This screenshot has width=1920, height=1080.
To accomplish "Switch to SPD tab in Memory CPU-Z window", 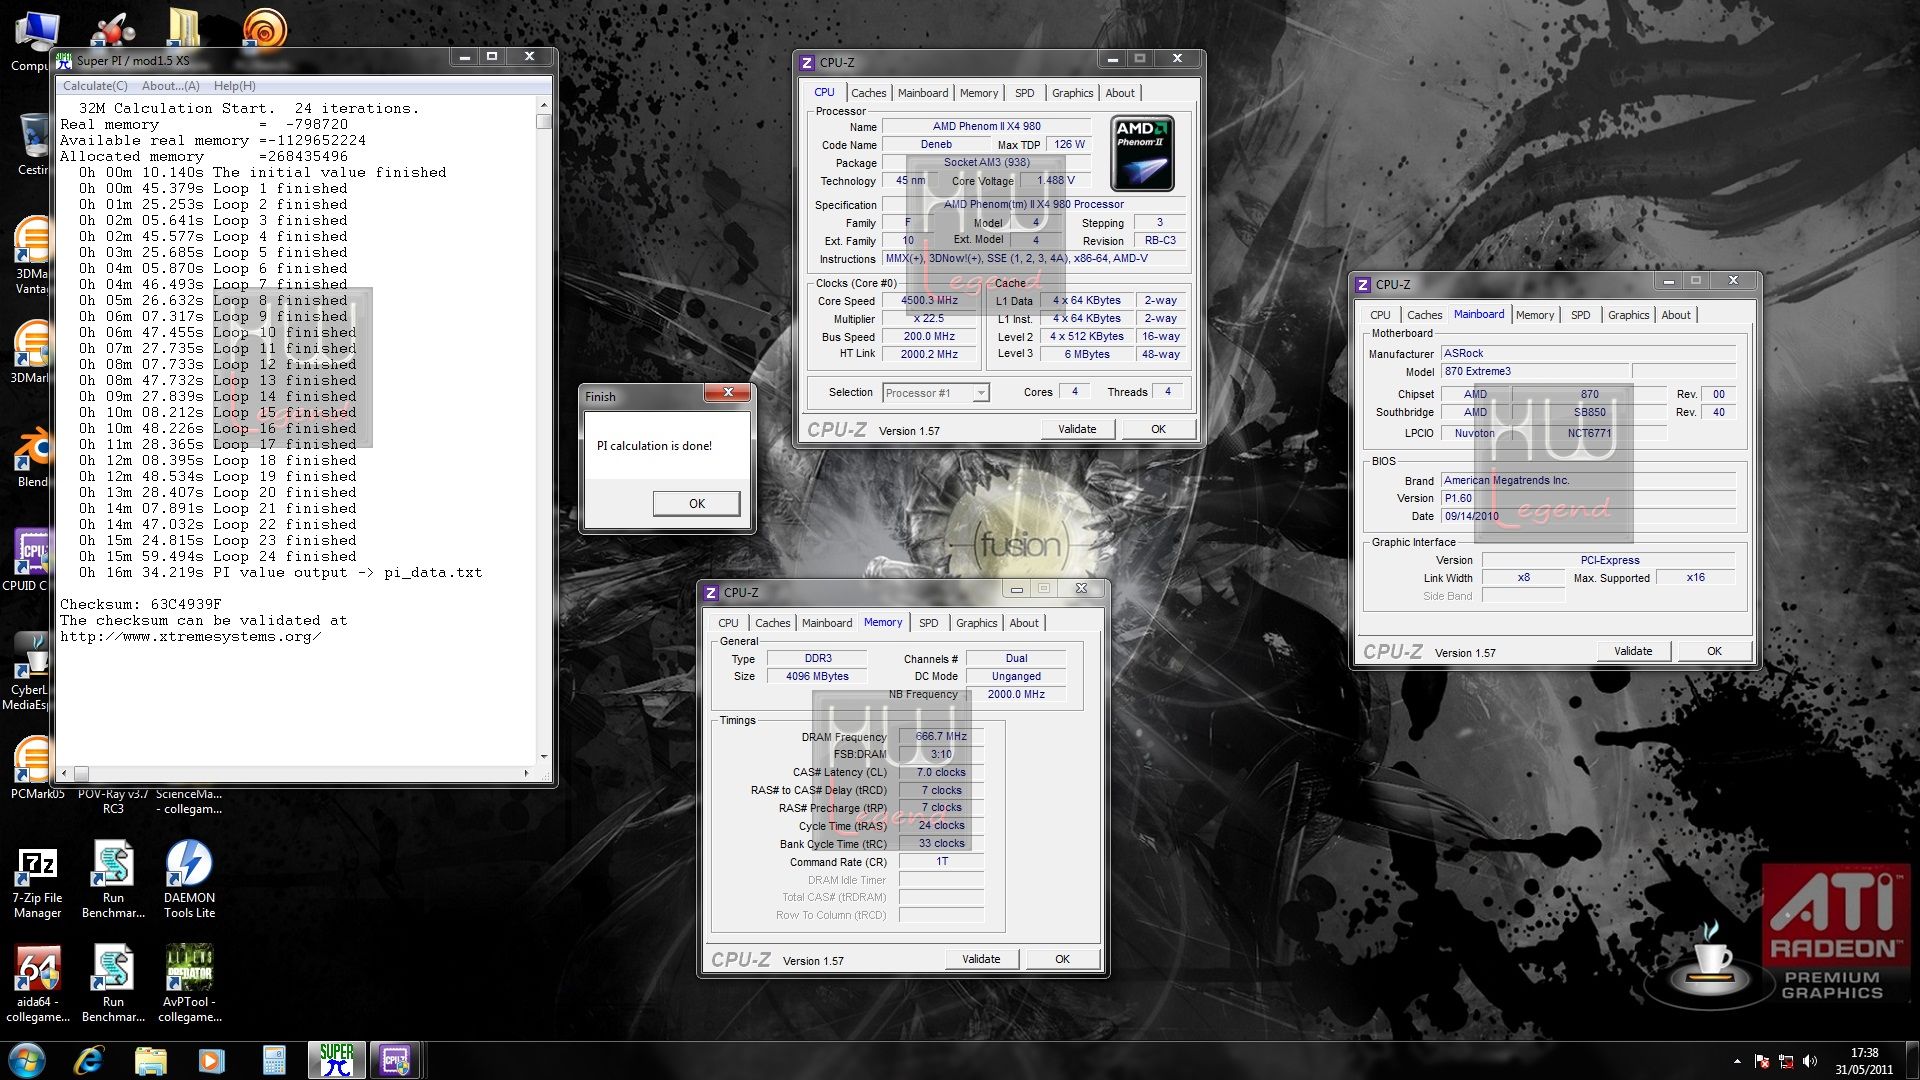I will tap(929, 623).
